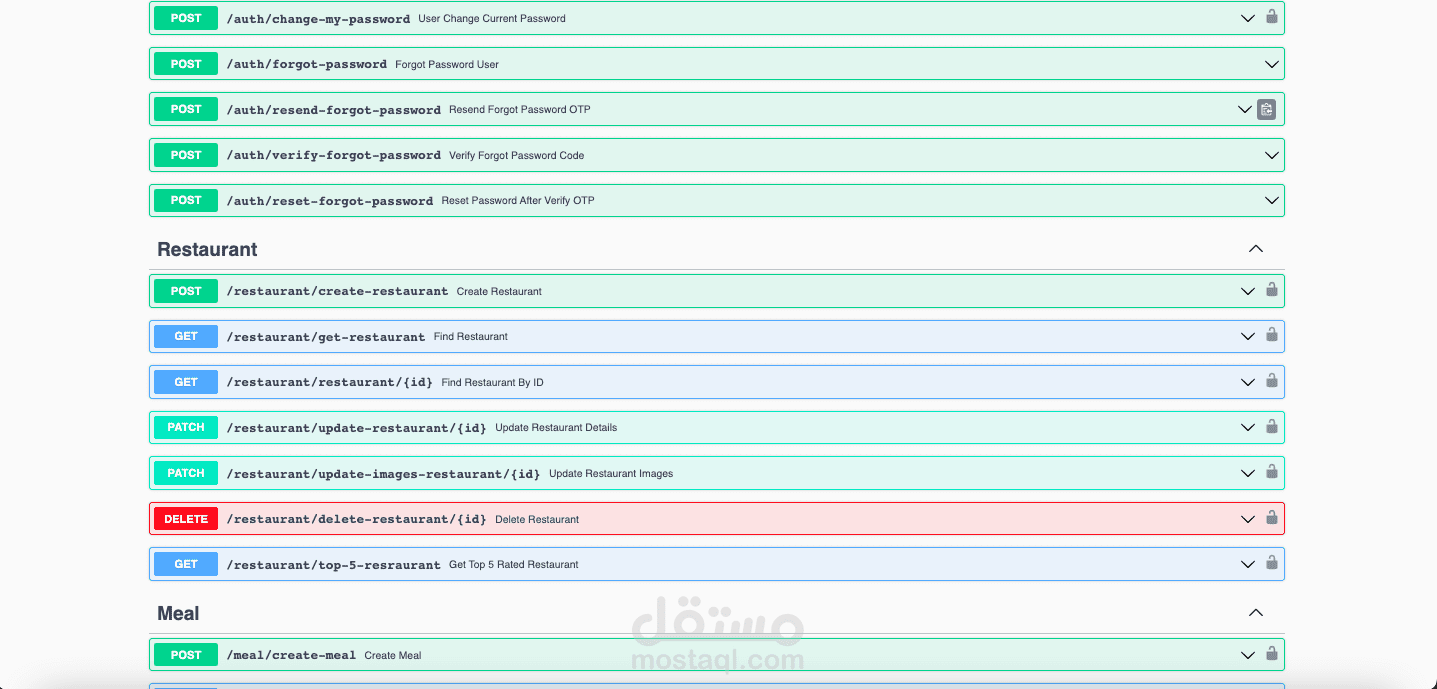Expand the /auth/forgot-password endpoint chevron
The height and width of the screenshot is (689, 1437).
[x=1271, y=63]
